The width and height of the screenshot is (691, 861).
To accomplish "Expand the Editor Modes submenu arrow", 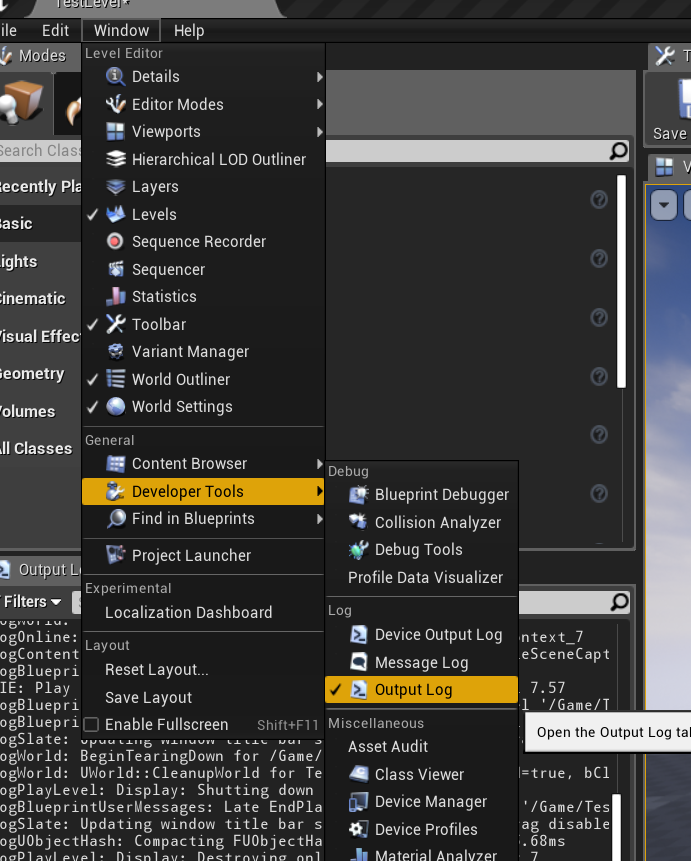I will pos(319,104).
